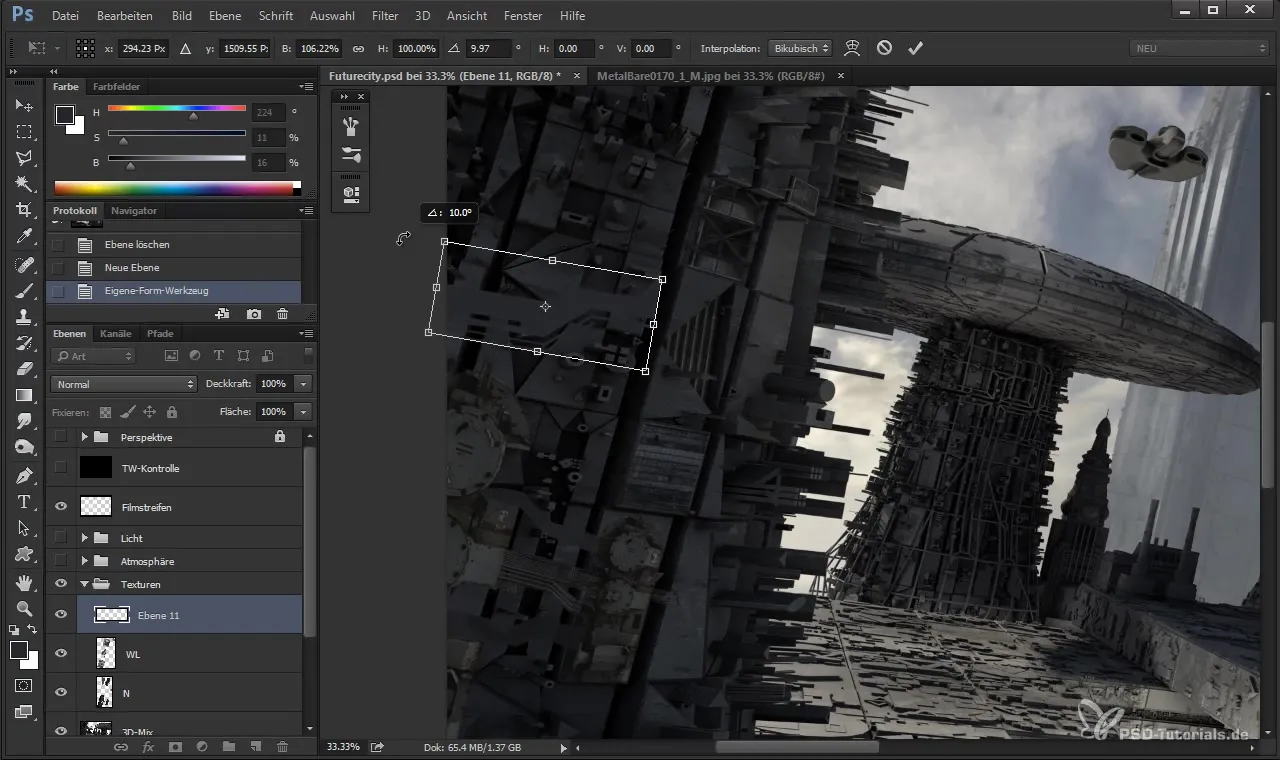
Task: Hide the WL layer
Action: 61,654
